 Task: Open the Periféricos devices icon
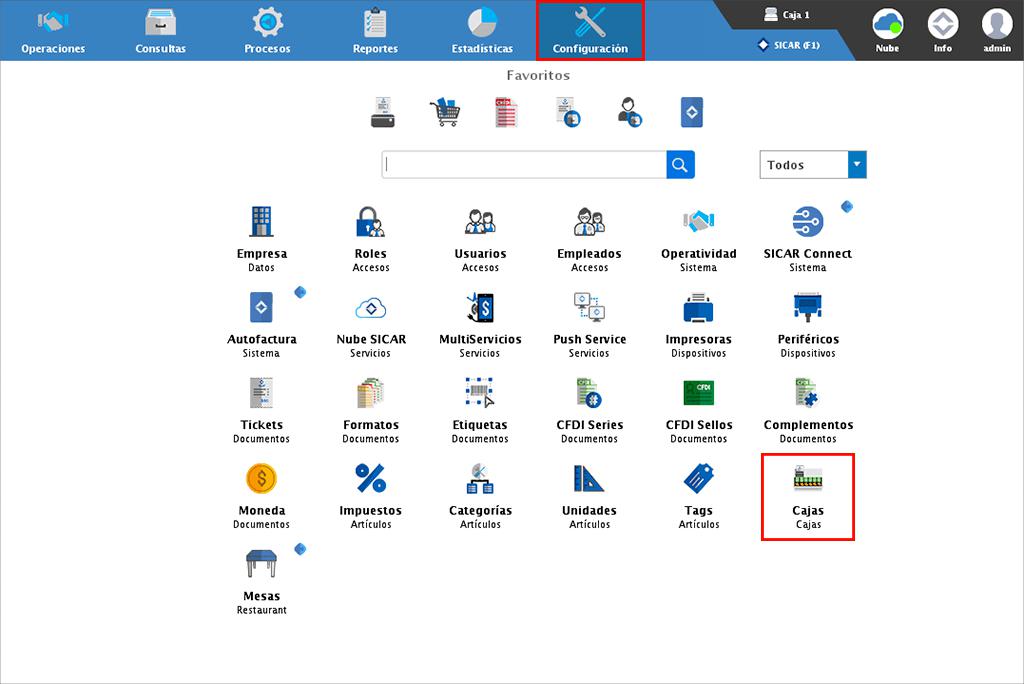click(808, 308)
